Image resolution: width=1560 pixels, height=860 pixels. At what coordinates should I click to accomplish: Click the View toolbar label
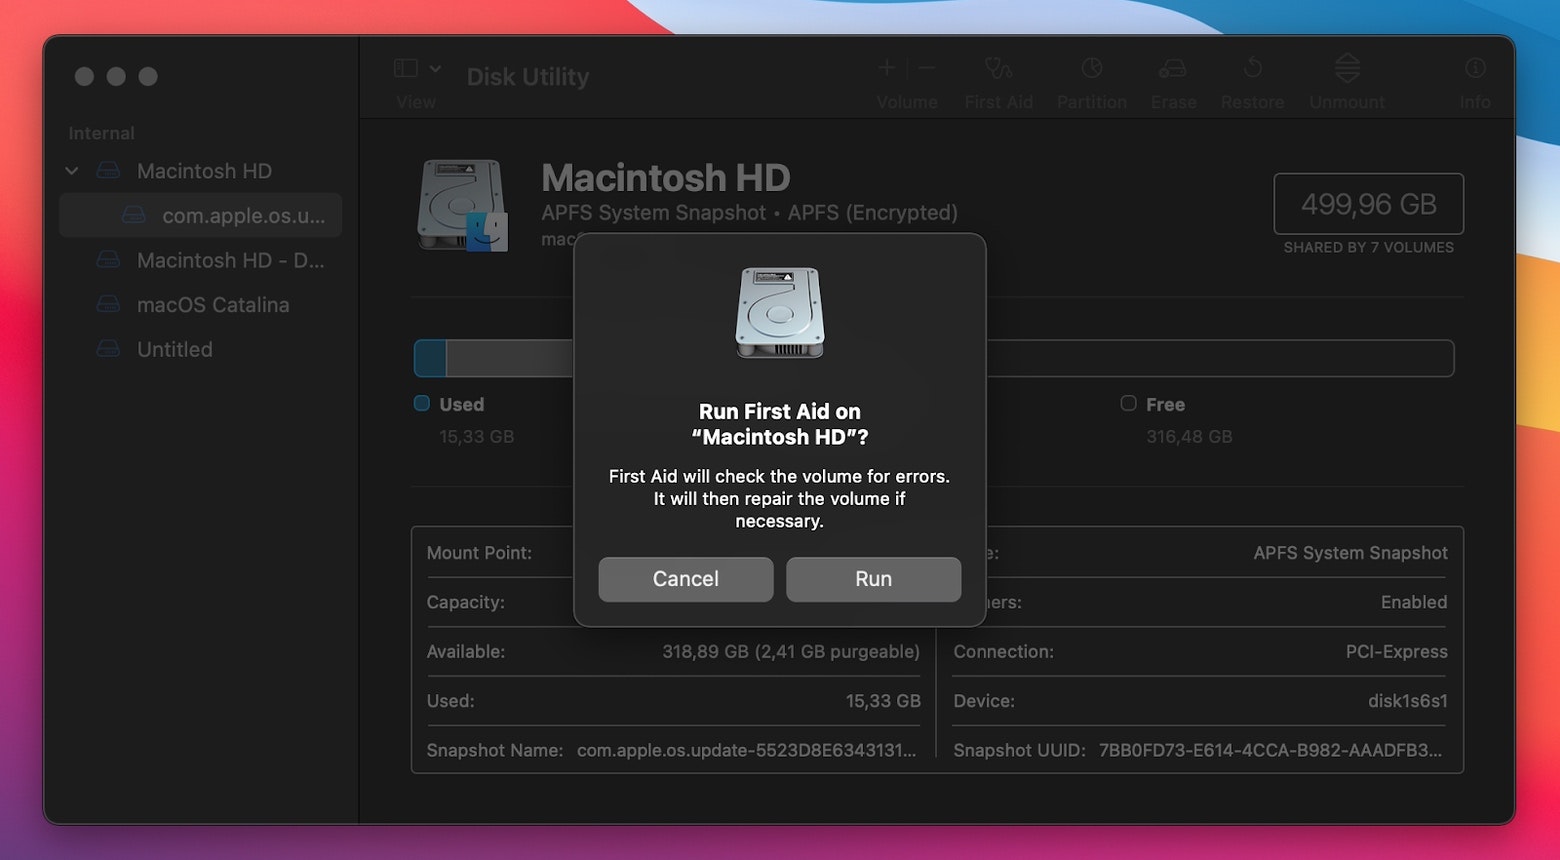point(415,102)
